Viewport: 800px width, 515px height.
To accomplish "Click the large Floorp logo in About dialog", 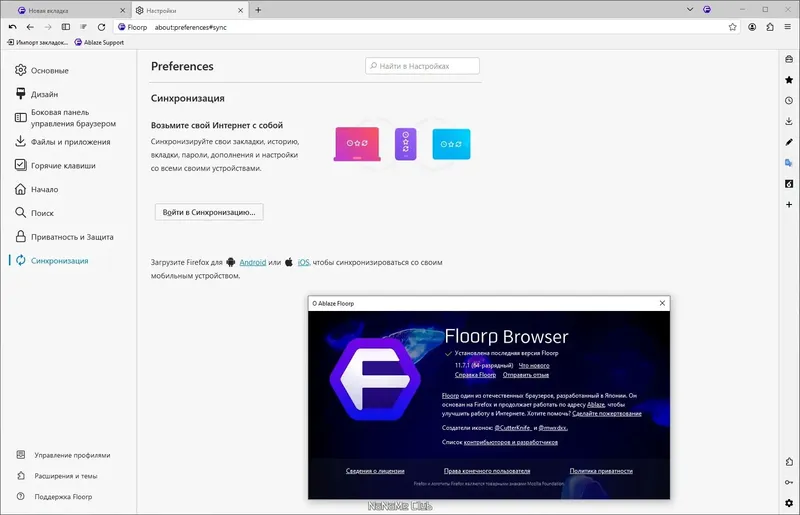I will coord(375,379).
